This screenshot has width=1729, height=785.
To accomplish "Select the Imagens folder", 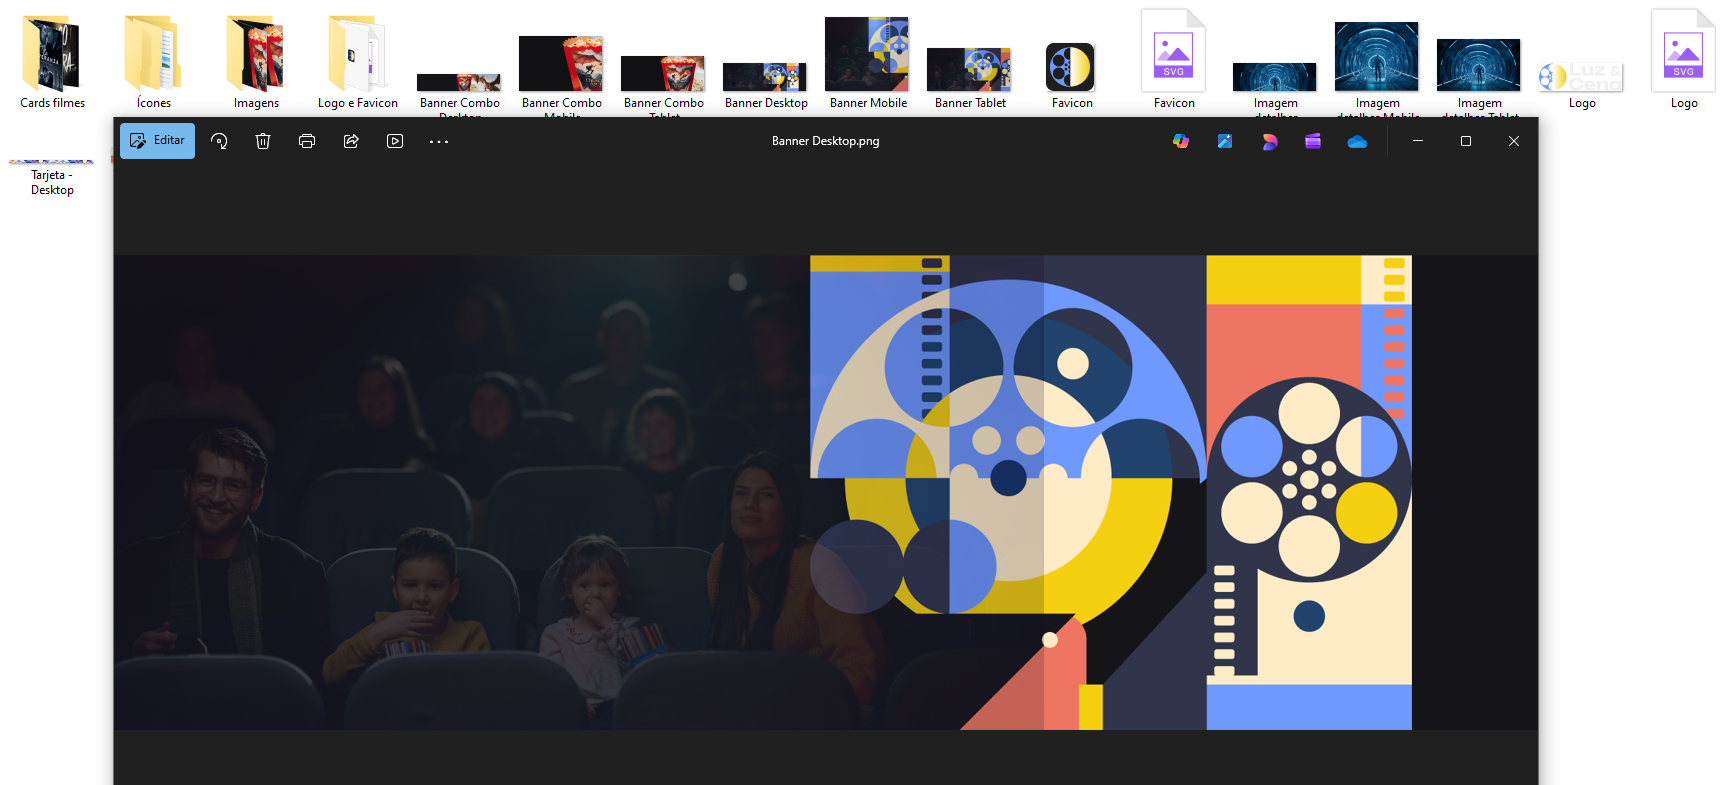I will [256, 61].
